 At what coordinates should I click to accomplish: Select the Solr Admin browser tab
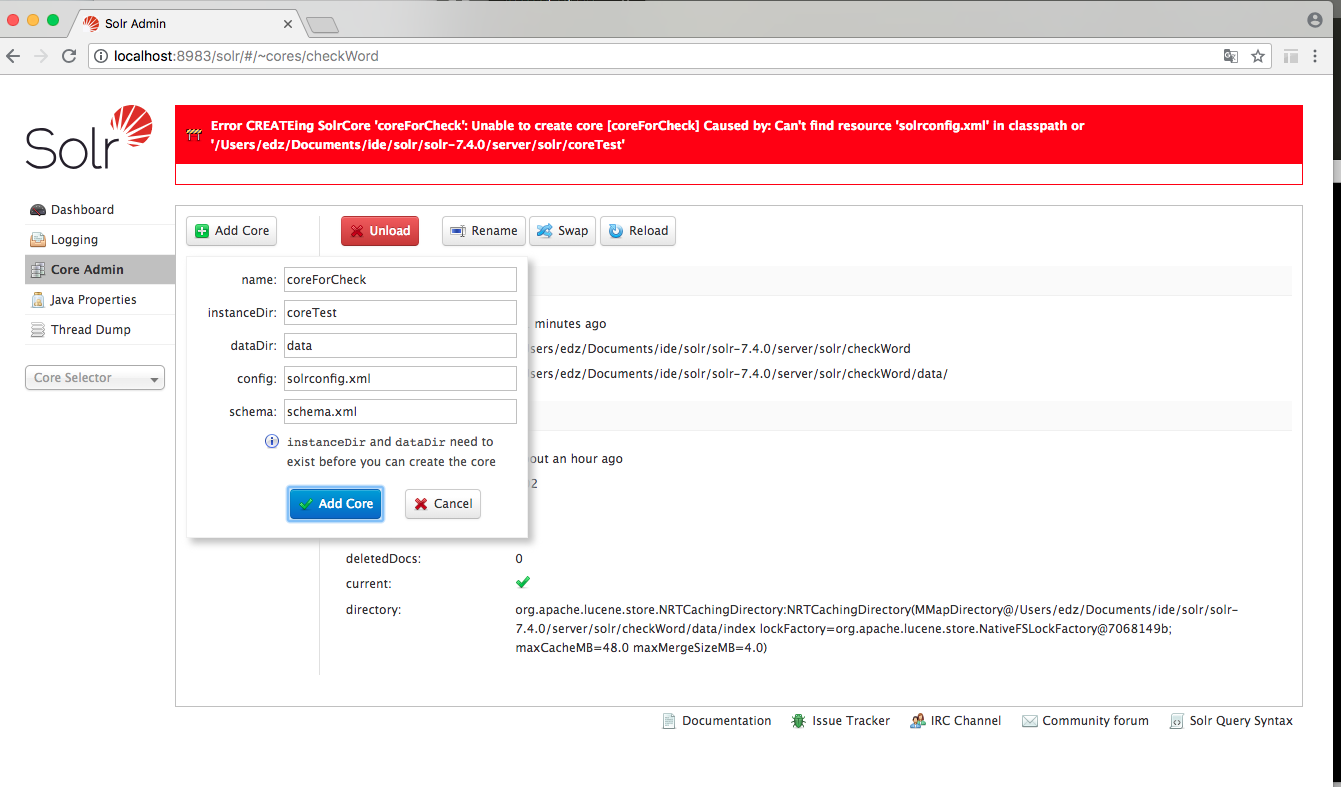coord(185,23)
